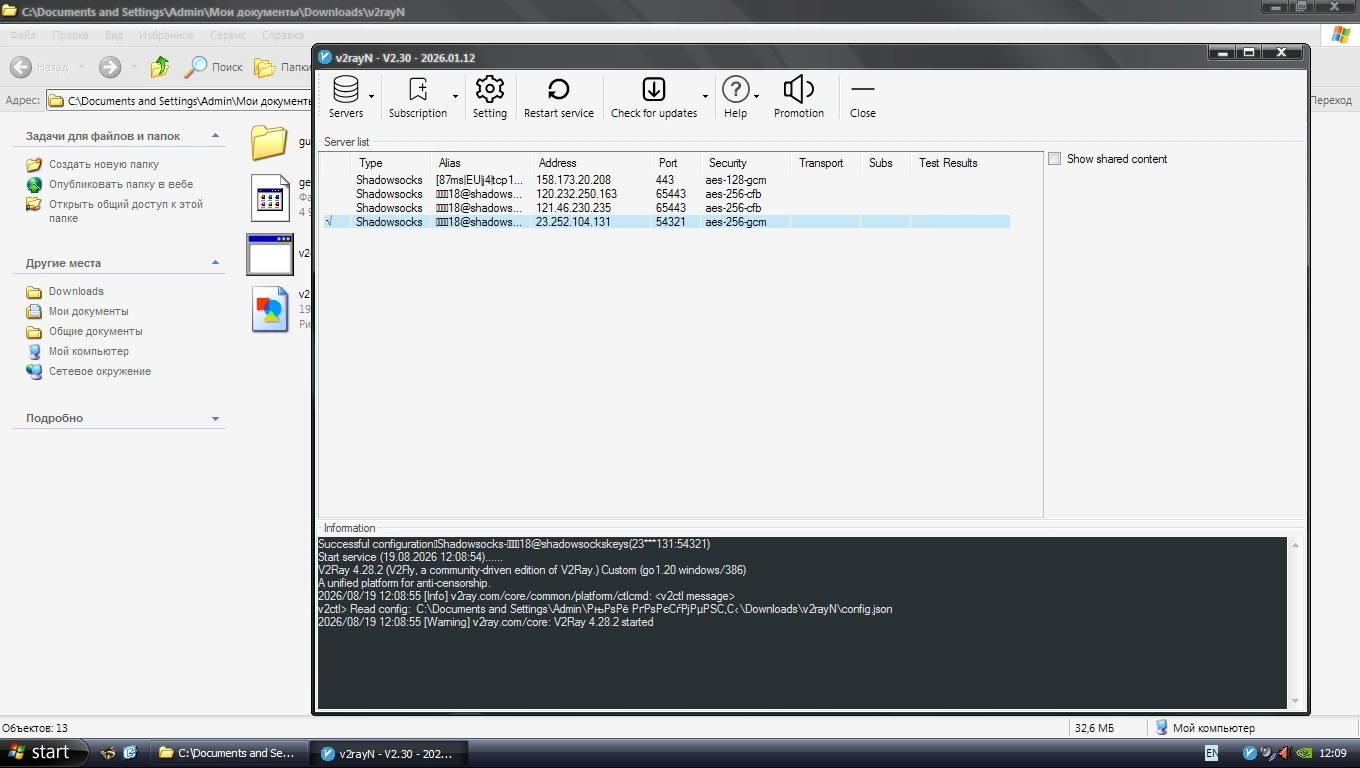Open Downloads in Другие места
The width and height of the screenshot is (1360, 768).
pos(76,291)
